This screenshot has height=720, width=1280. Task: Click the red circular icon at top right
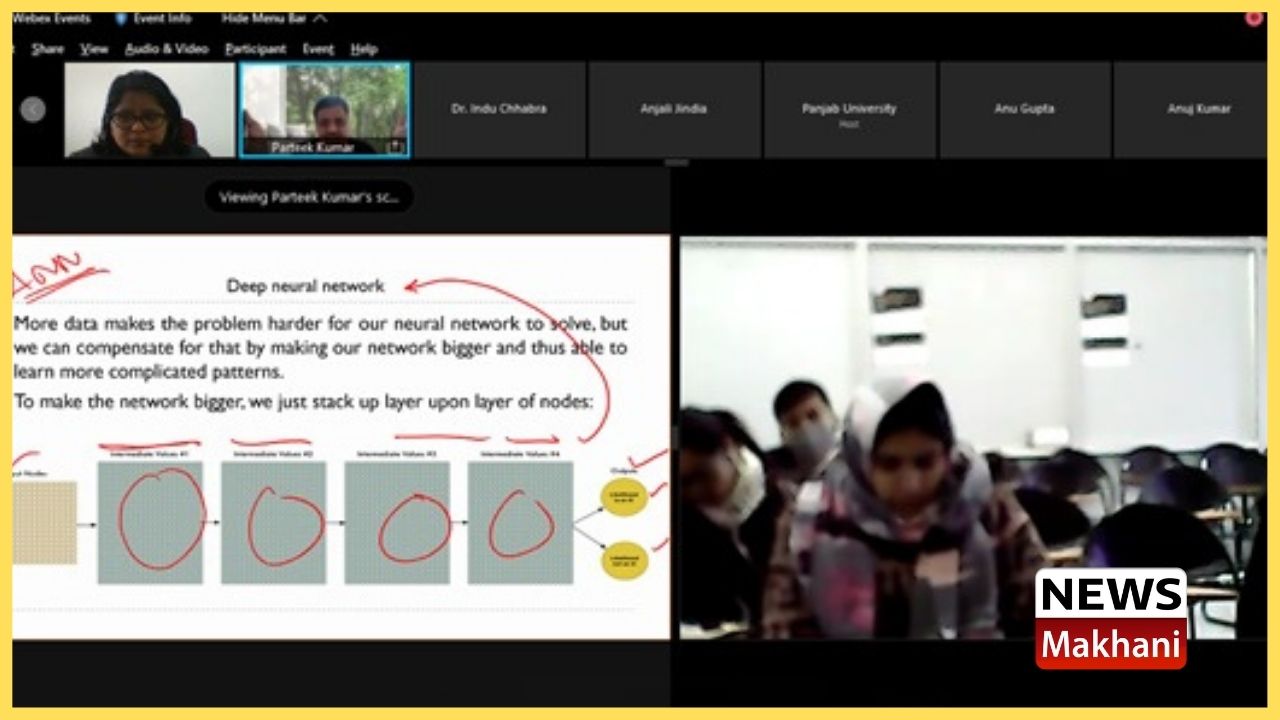[1253, 18]
